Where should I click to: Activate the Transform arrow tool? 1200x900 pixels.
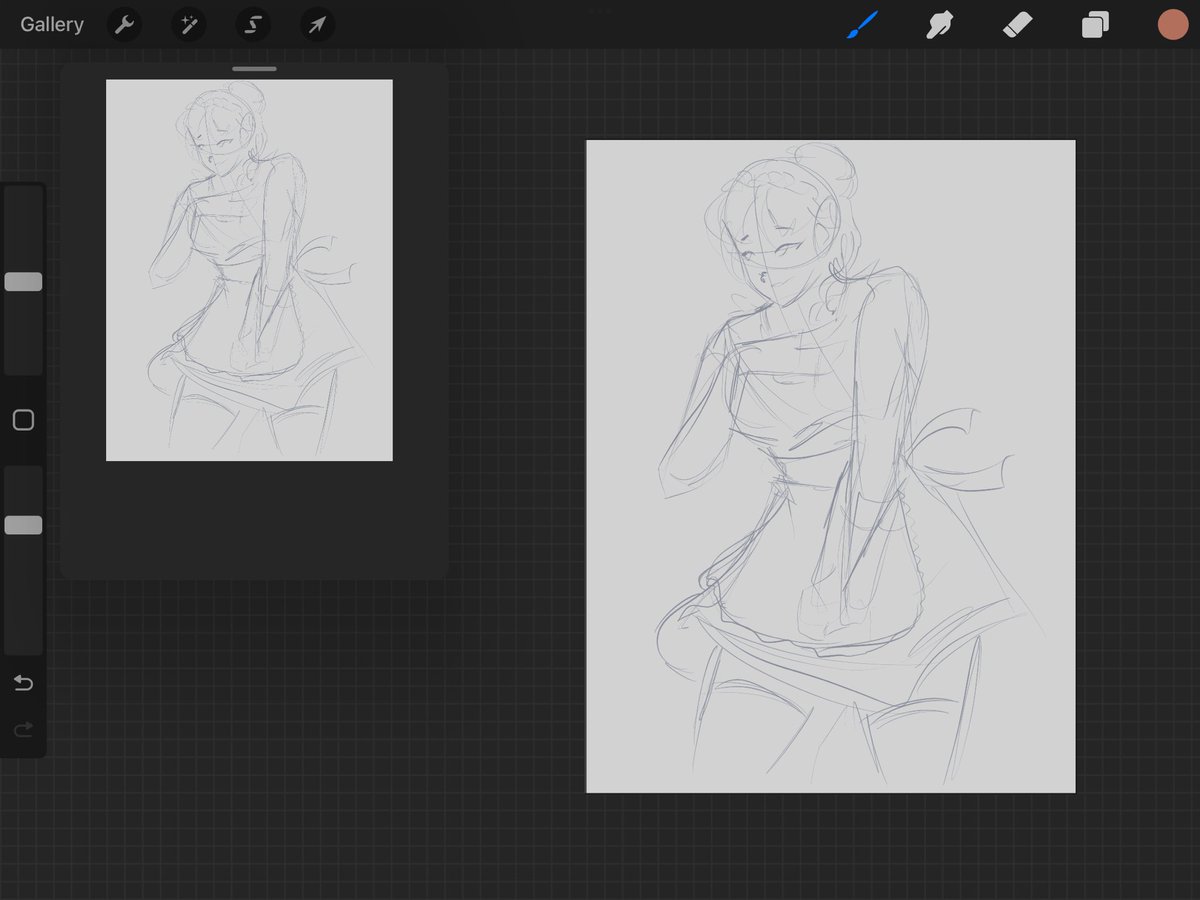point(317,24)
